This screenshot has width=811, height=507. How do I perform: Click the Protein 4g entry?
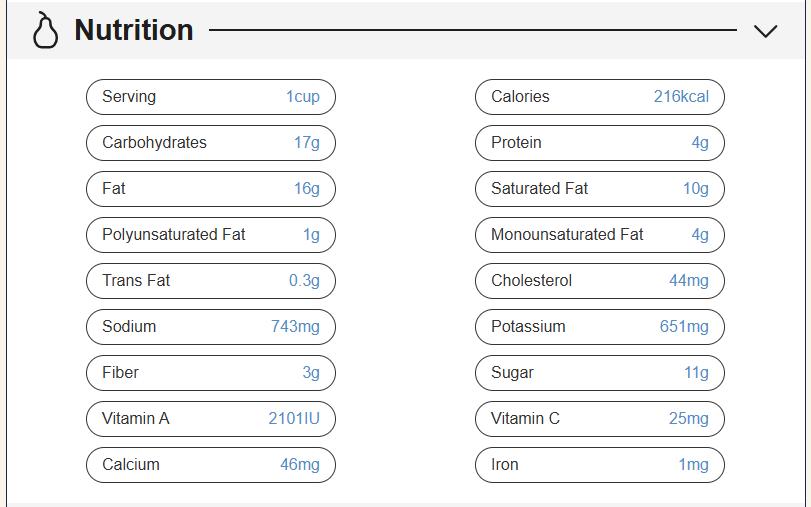[x=599, y=143]
